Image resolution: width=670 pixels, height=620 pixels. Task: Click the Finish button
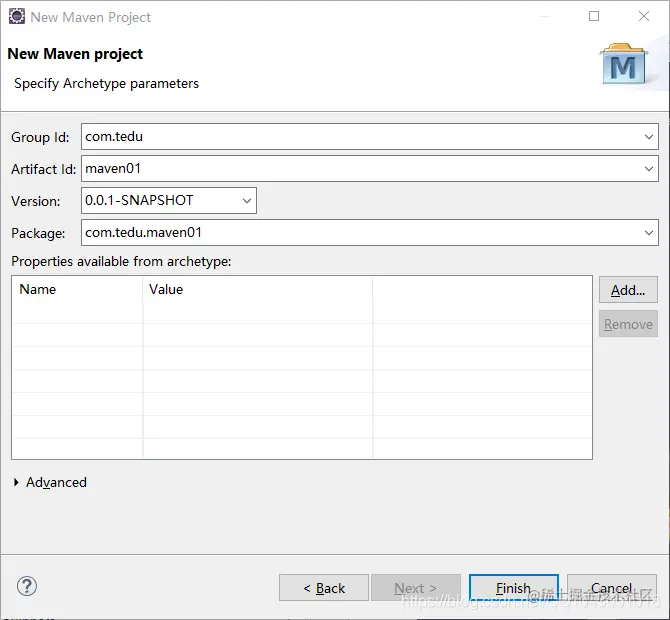point(514,588)
